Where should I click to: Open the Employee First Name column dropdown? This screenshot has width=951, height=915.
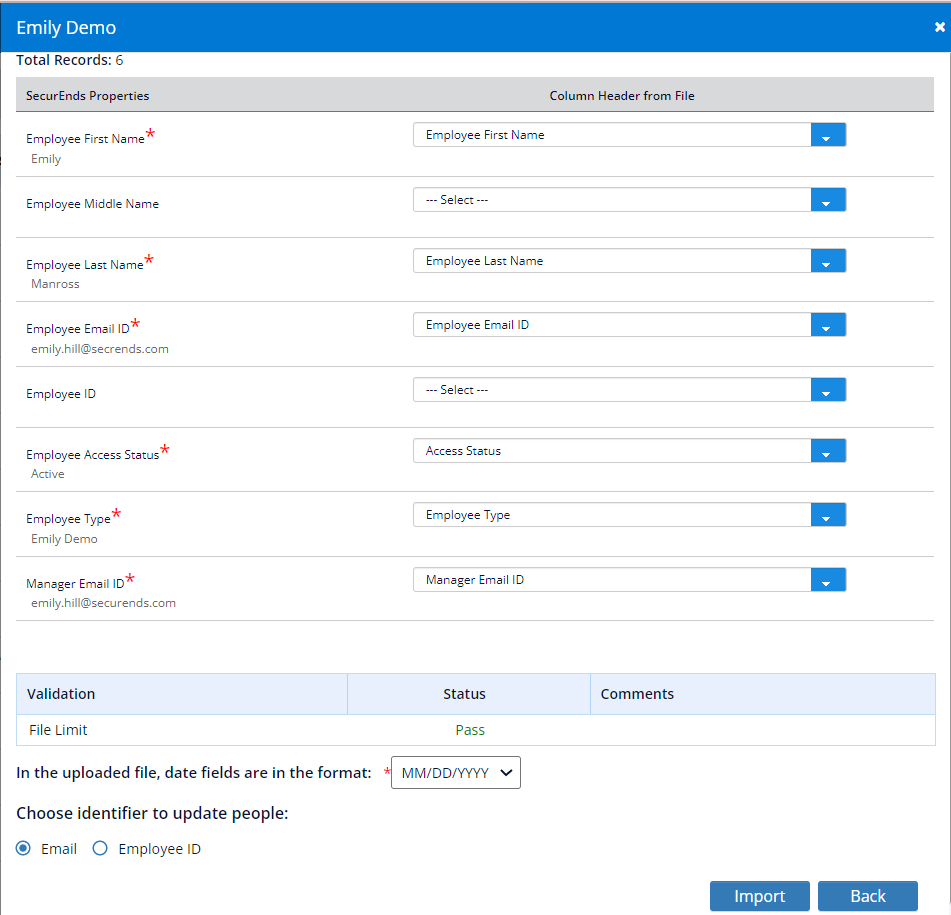click(x=629, y=135)
